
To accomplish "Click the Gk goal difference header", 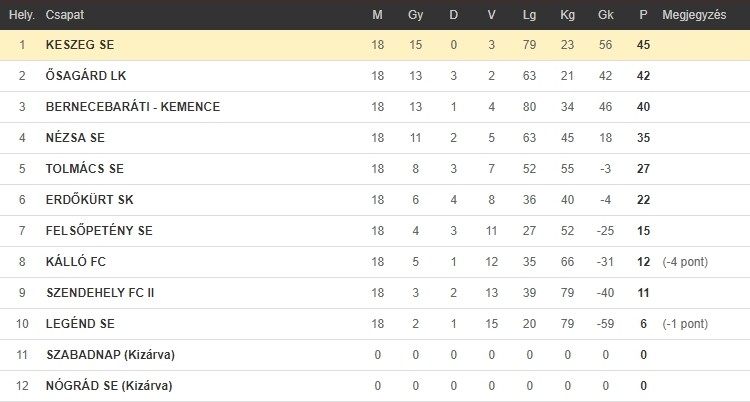I will tap(606, 15).
